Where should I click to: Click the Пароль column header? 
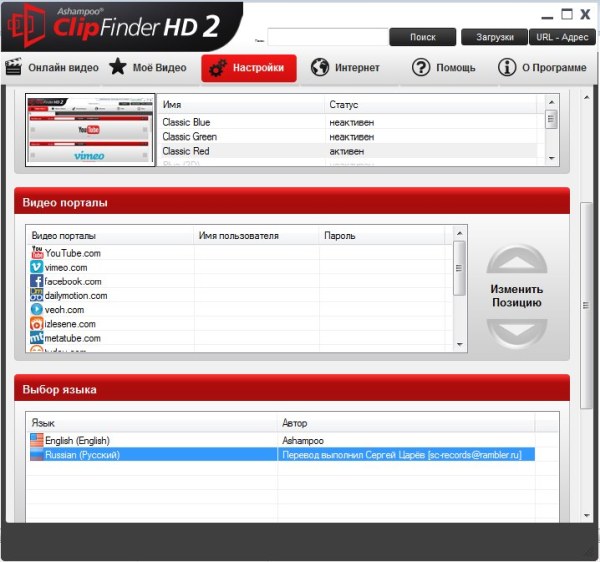coord(382,236)
